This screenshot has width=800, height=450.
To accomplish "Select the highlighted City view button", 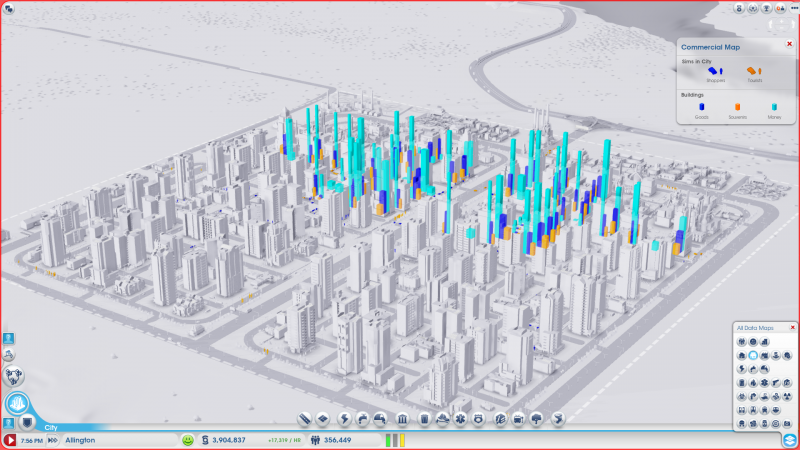I will (x=17, y=404).
